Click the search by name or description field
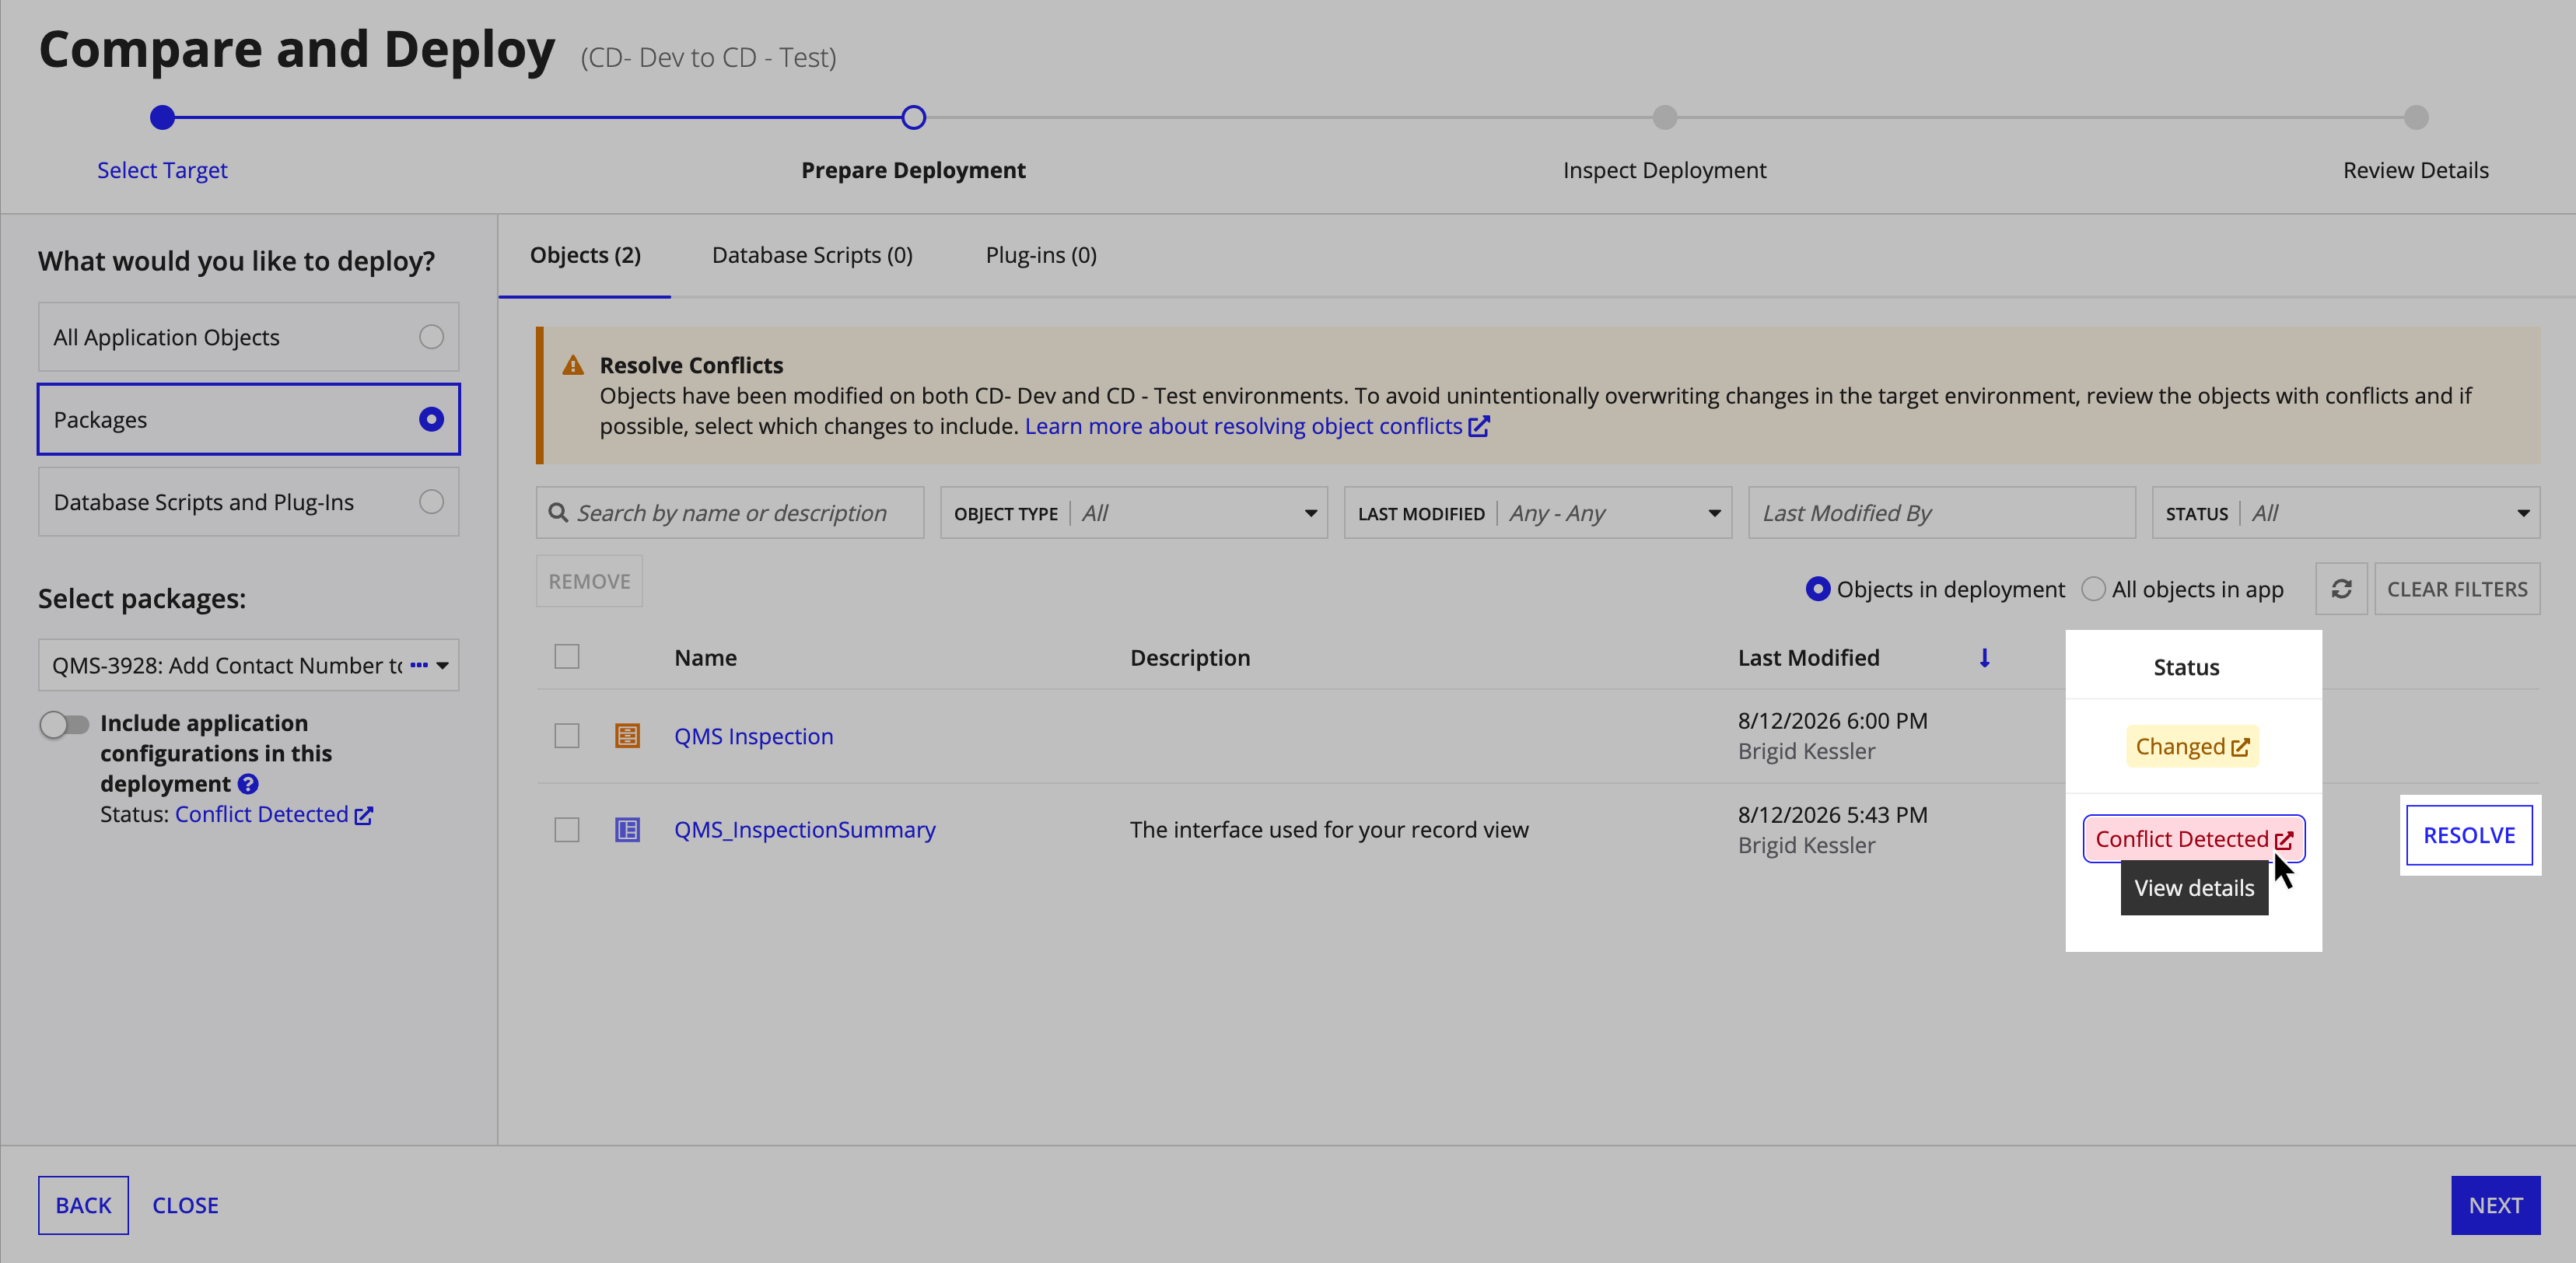Viewport: 2576px width, 1263px height. (730, 513)
